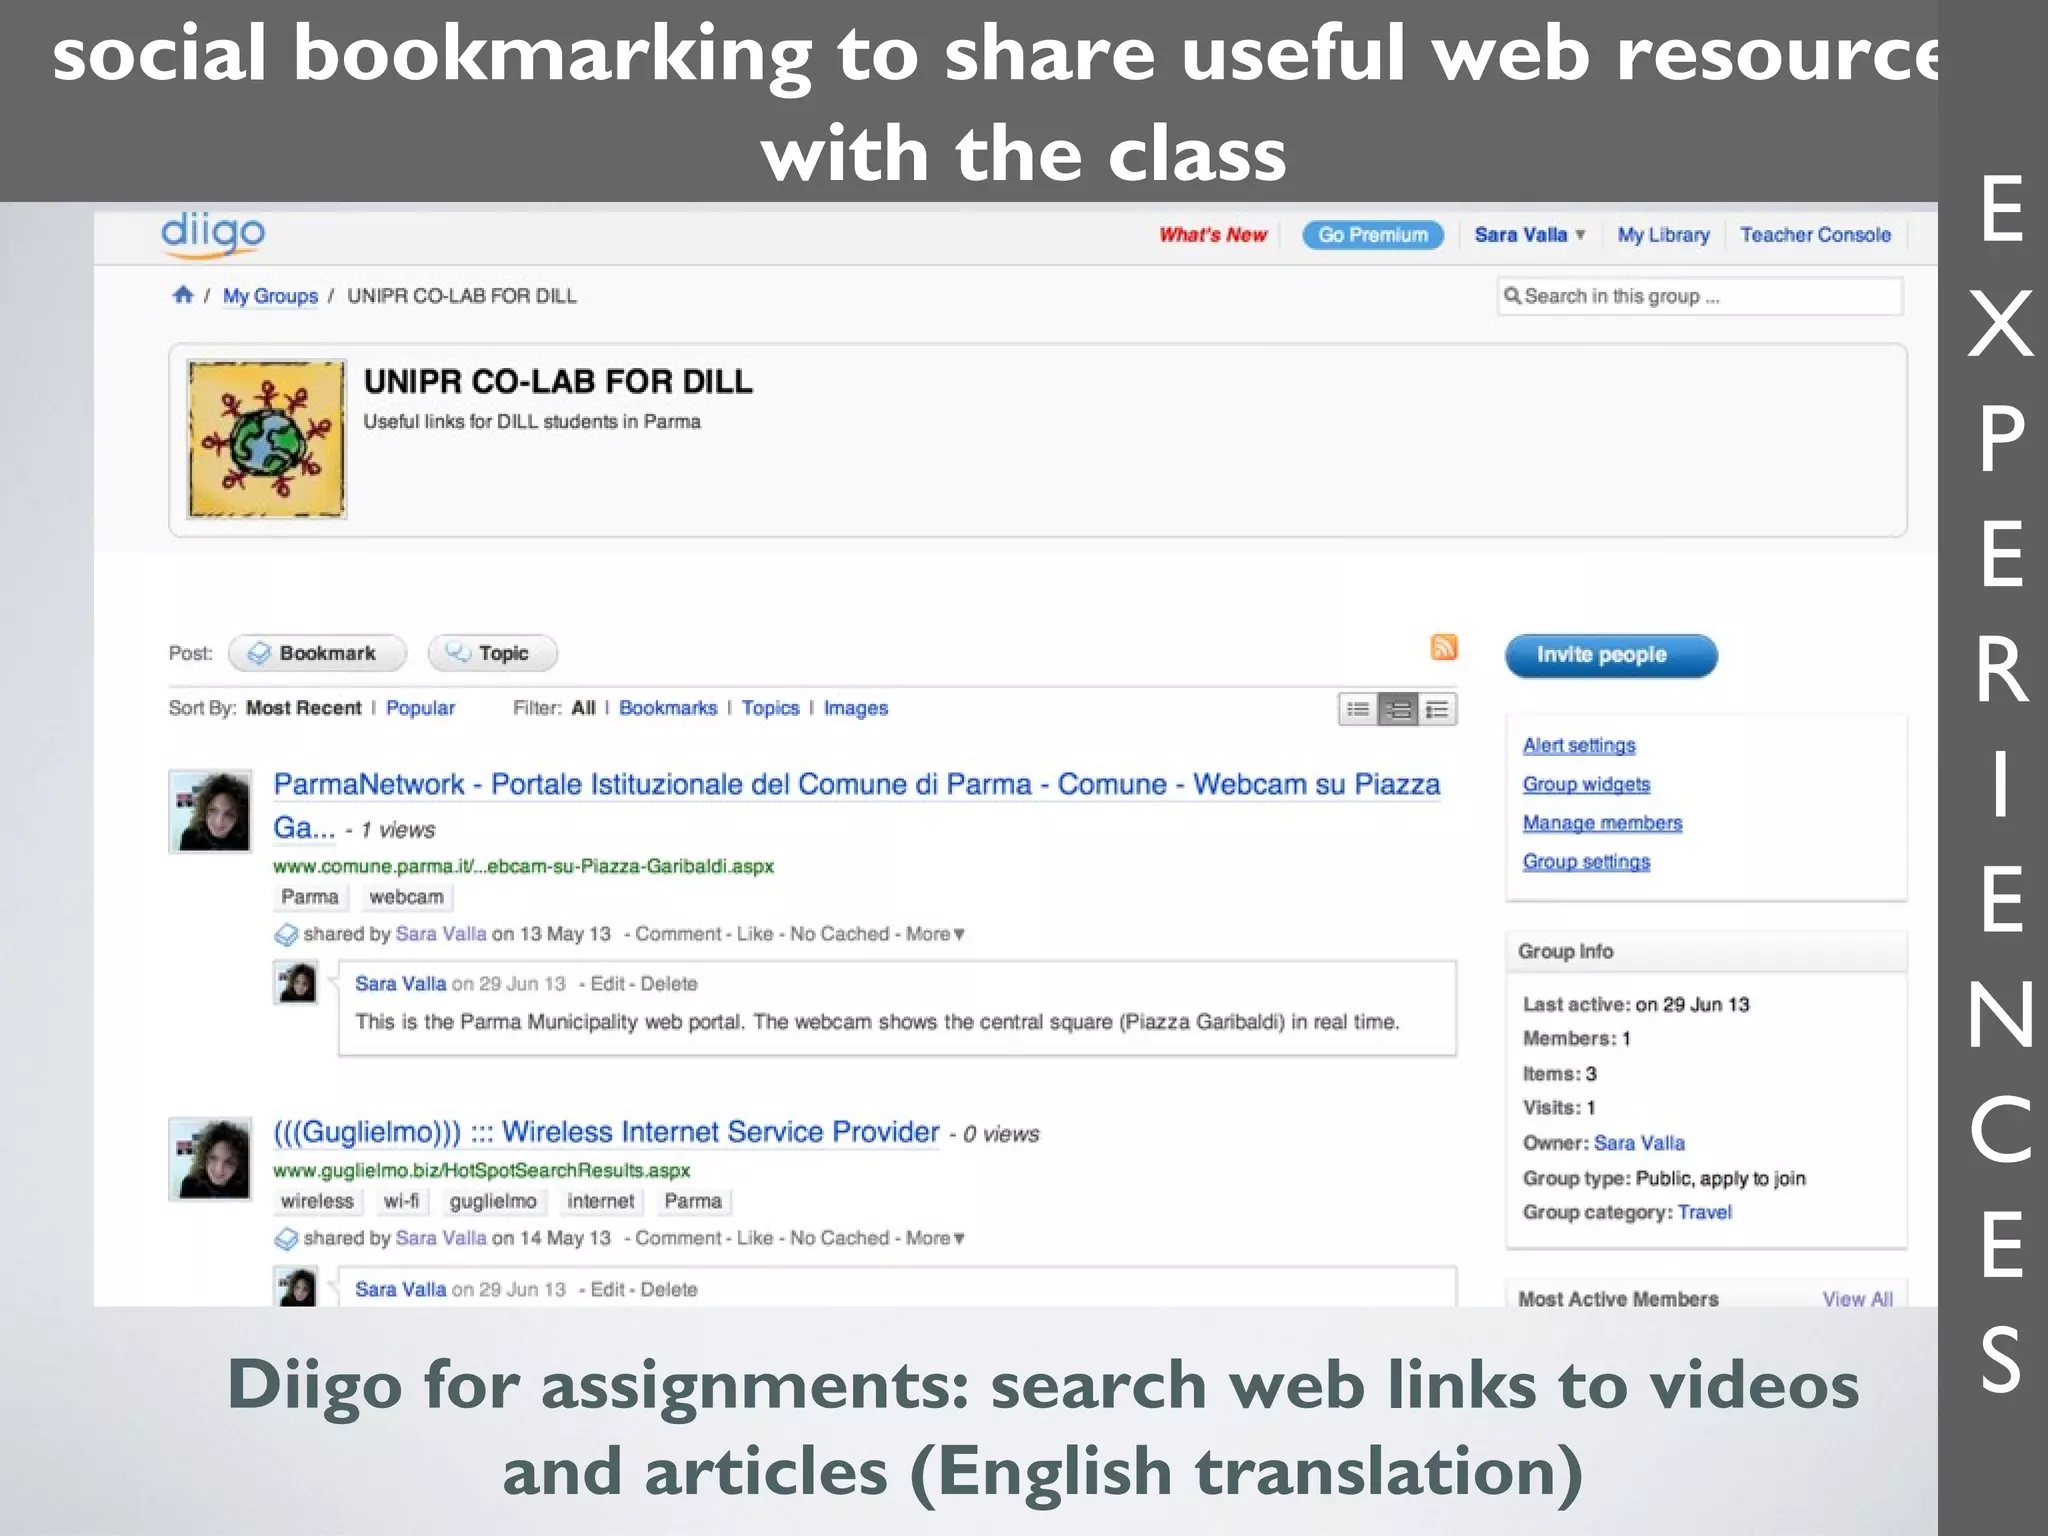Screen dimensions: 2048x1536
Task: Open www.guglielmo.biz URL link
Action: 481,1170
